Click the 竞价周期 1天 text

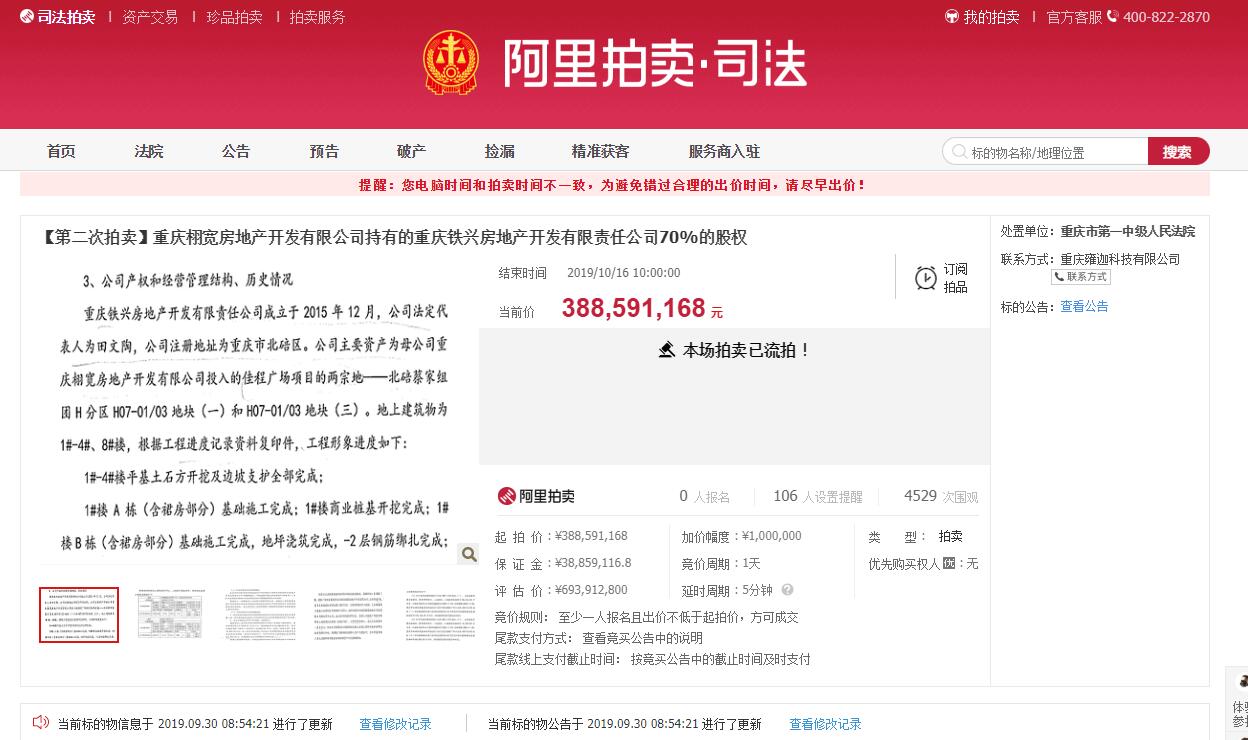tap(721, 563)
